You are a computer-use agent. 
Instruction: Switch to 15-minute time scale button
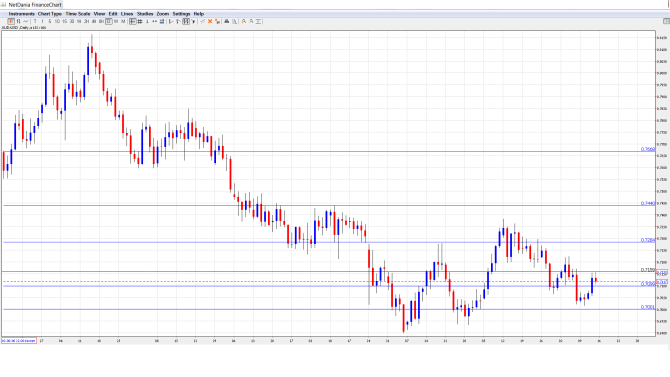click(x=65, y=21)
